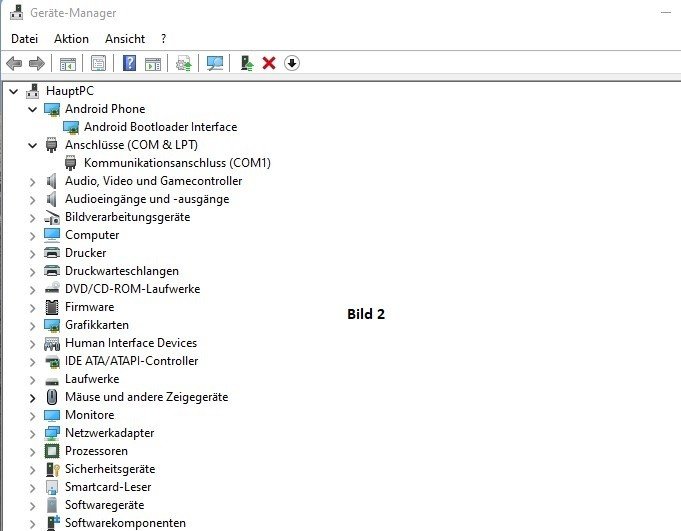
Task: Click the Kommunikationsanschluss (COM1) plug icon
Action: tap(70, 163)
